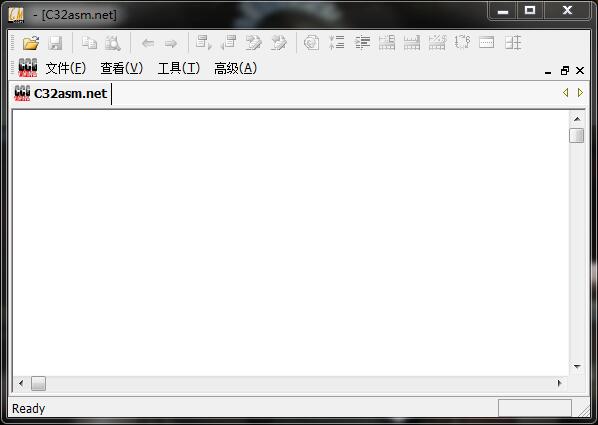Screen dimensions: 598x425
Task: Click the forward arrow toolbar icon
Action: (170, 43)
